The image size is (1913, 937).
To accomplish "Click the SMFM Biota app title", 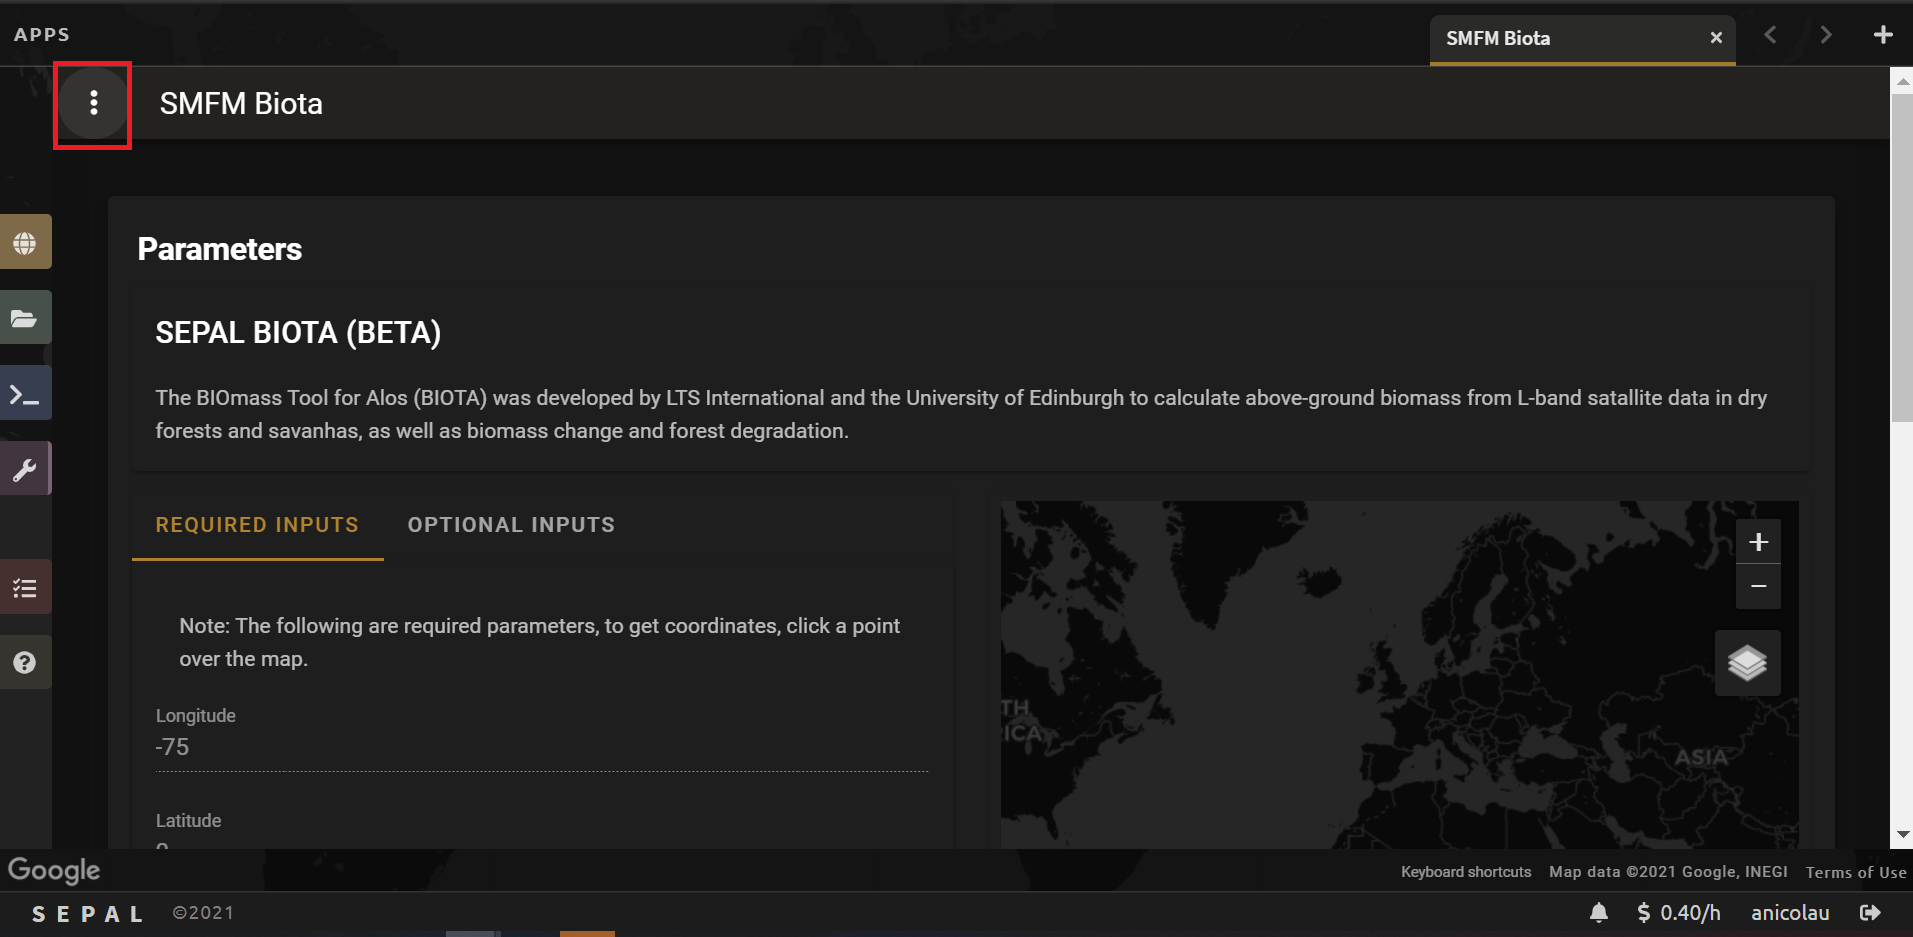I will pos(241,103).
